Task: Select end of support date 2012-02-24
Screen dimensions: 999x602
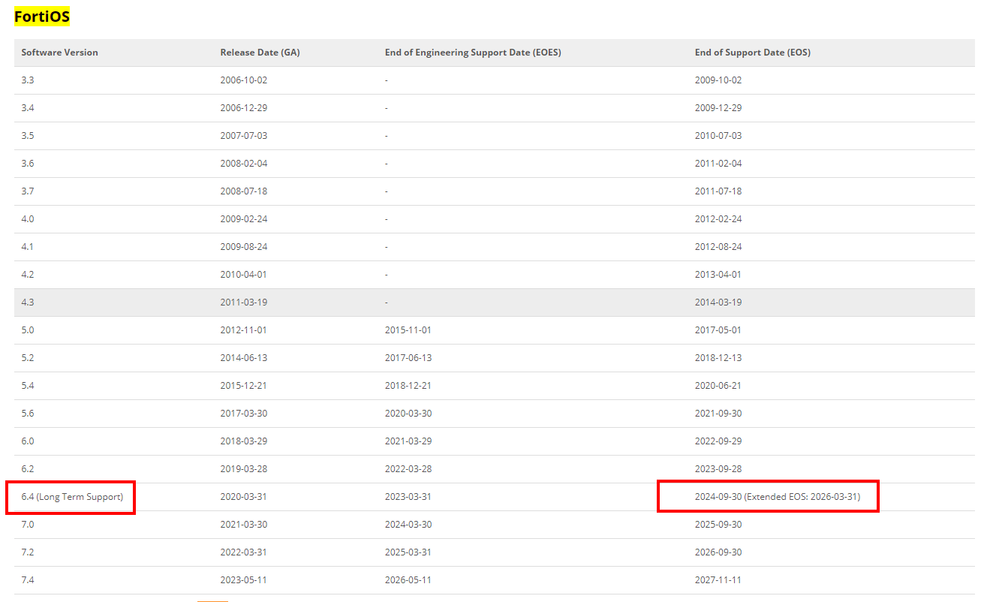Action: (x=718, y=219)
